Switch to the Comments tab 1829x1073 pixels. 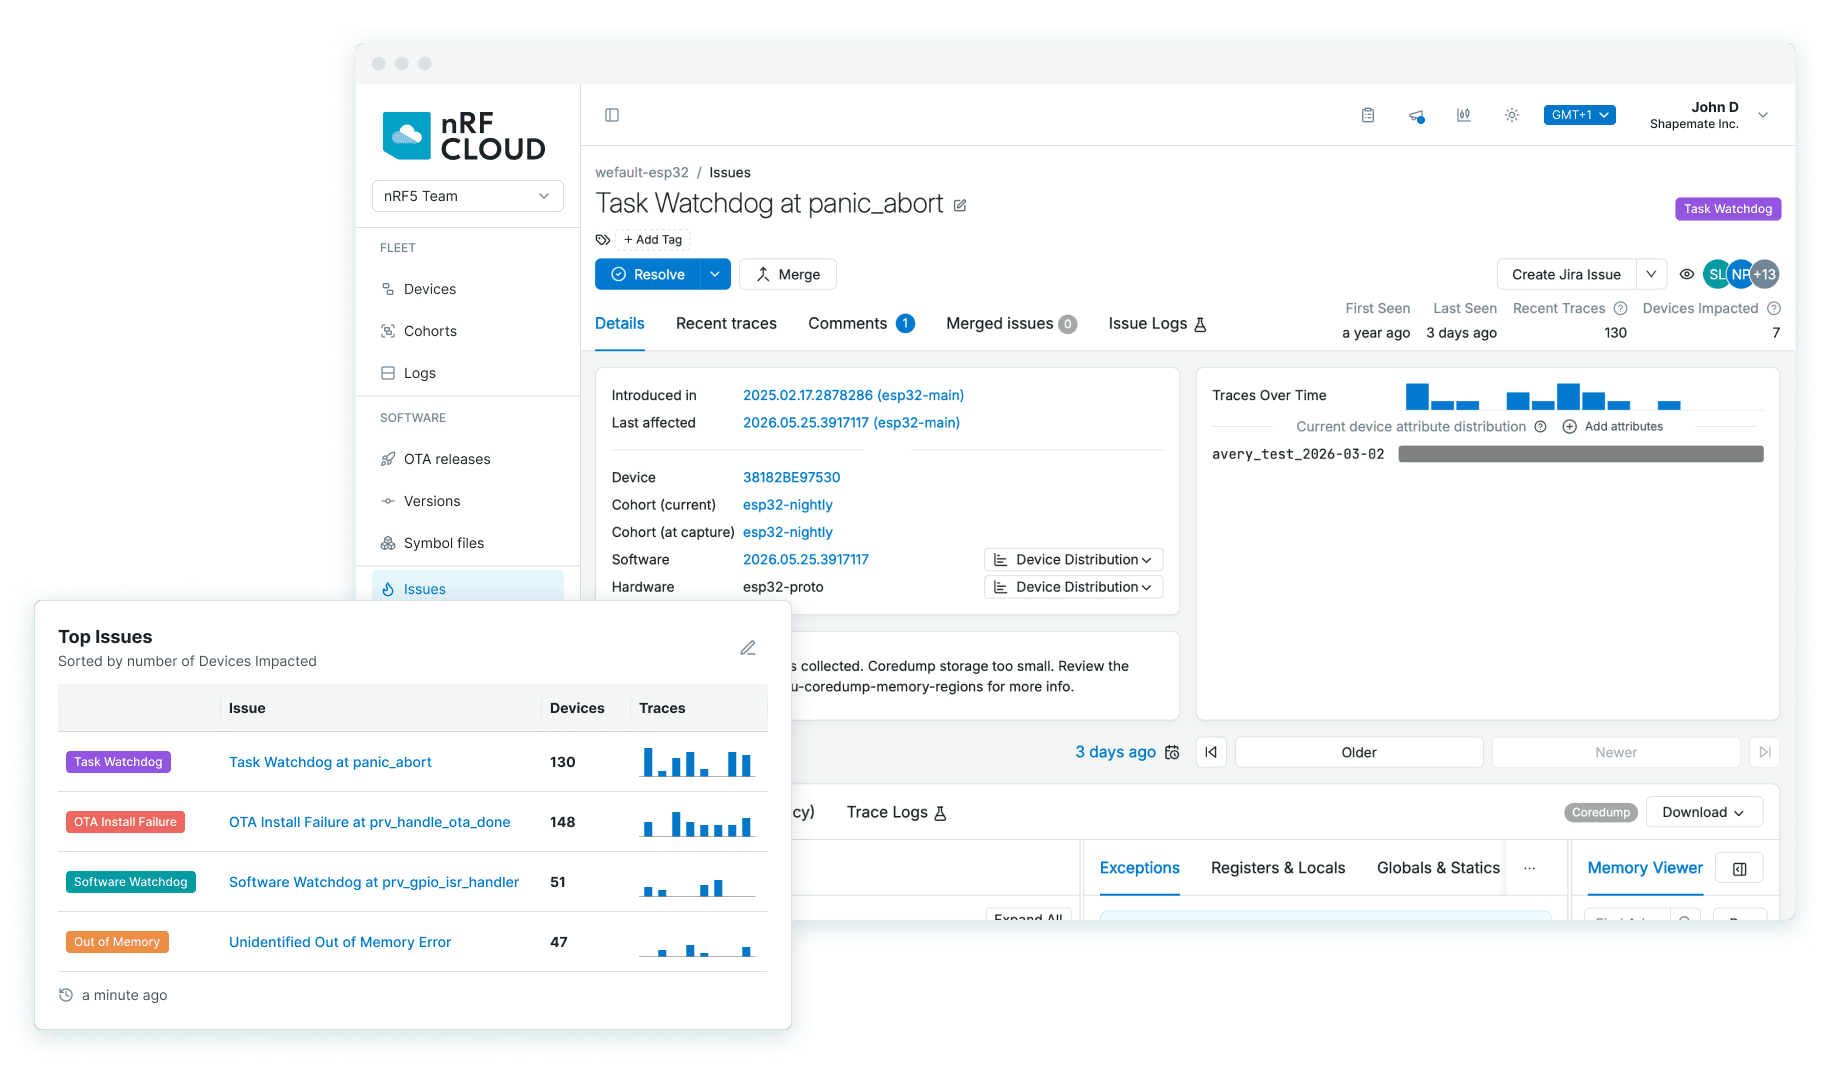[x=861, y=323]
